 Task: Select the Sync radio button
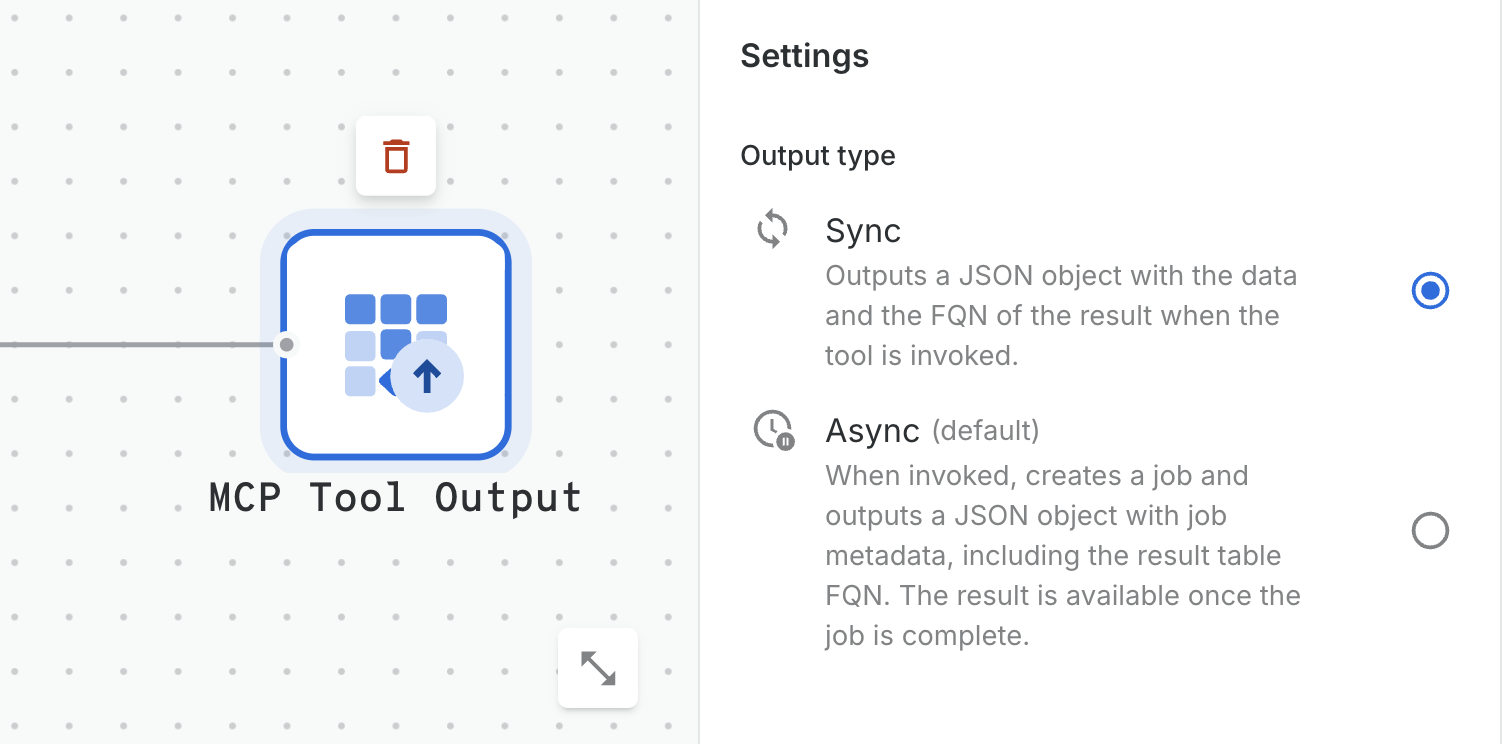(x=1430, y=291)
